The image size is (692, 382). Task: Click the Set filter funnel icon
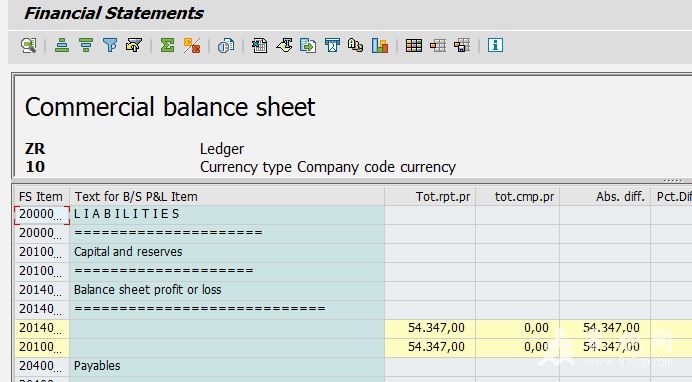pyautogui.click(x=110, y=45)
